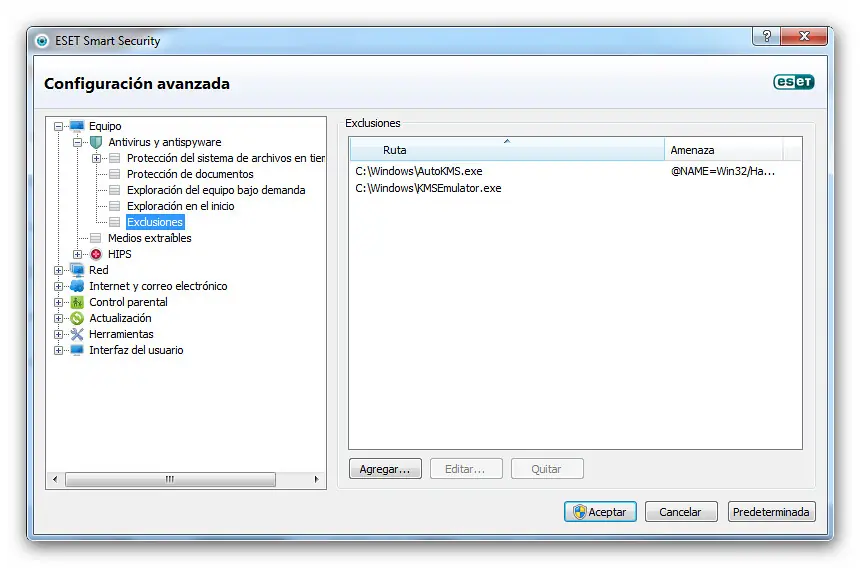Select Protección del sistema de archivos item
Screen dimensions: 861x568
tap(226, 158)
